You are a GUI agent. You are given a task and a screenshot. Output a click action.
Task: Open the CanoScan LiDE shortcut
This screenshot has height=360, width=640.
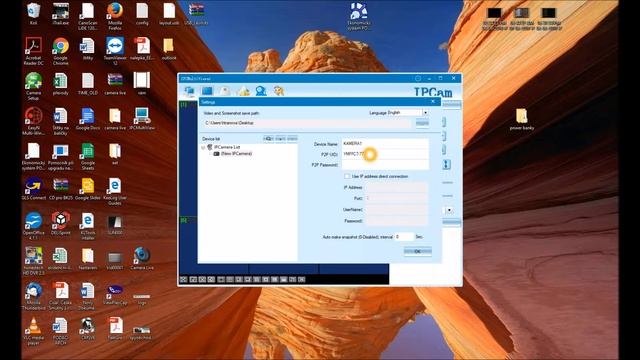[x=87, y=16]
